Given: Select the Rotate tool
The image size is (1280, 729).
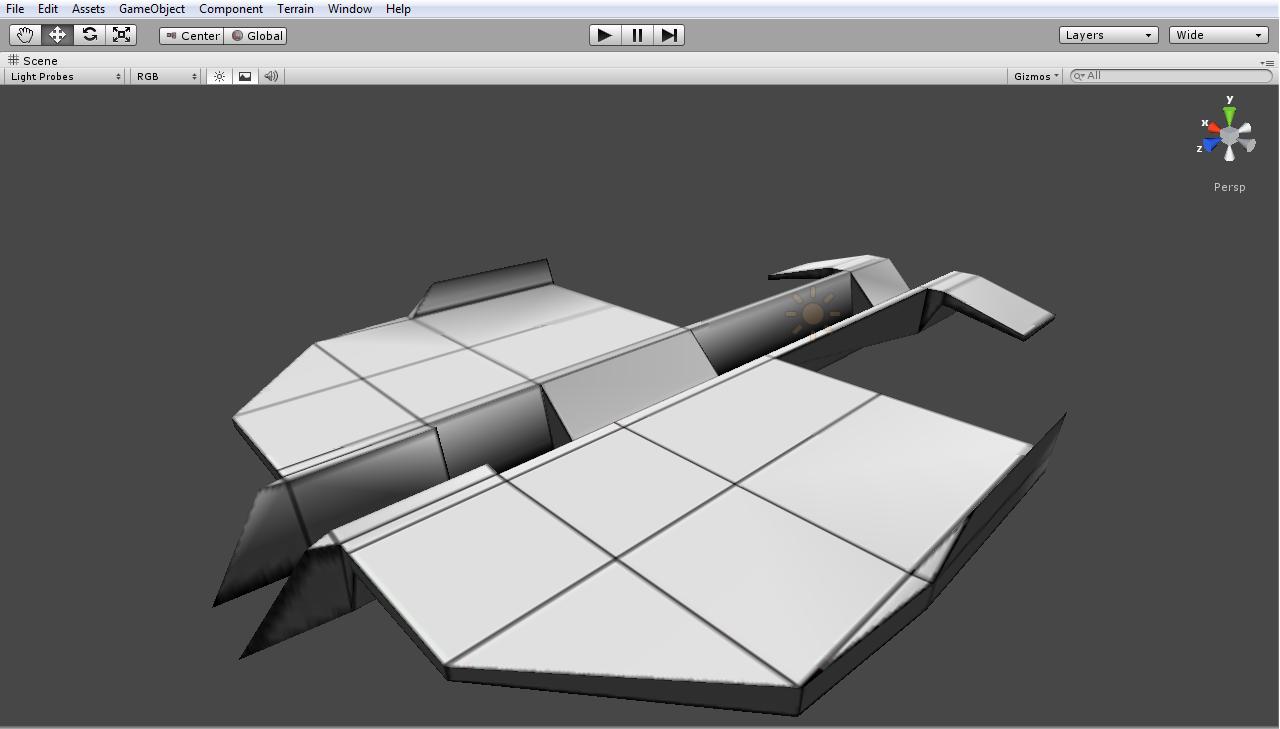Looking at the screenshot, I should [89, 34].
